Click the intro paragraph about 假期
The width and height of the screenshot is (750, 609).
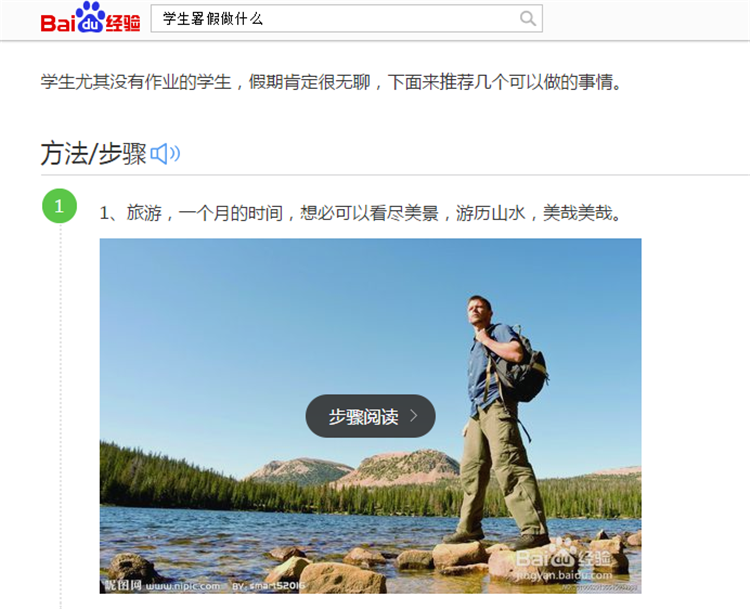pyautogui.click(x=332, y=82)
